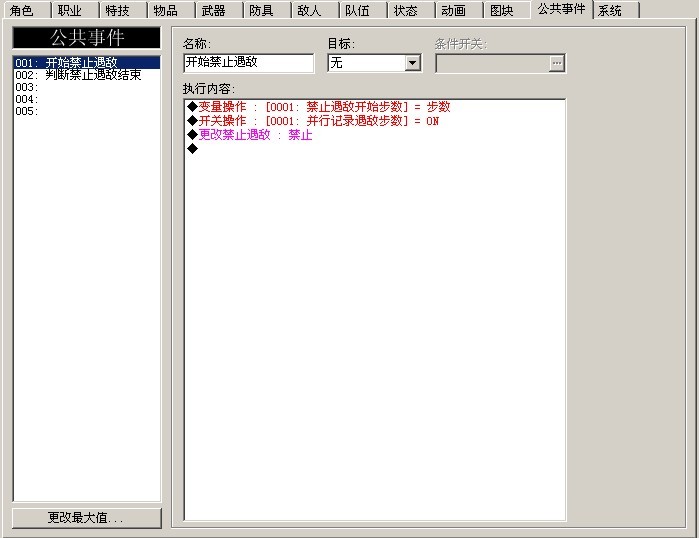Go to the 敌人 tab
The image size is (699, 538).
click(x=315, y=10)
